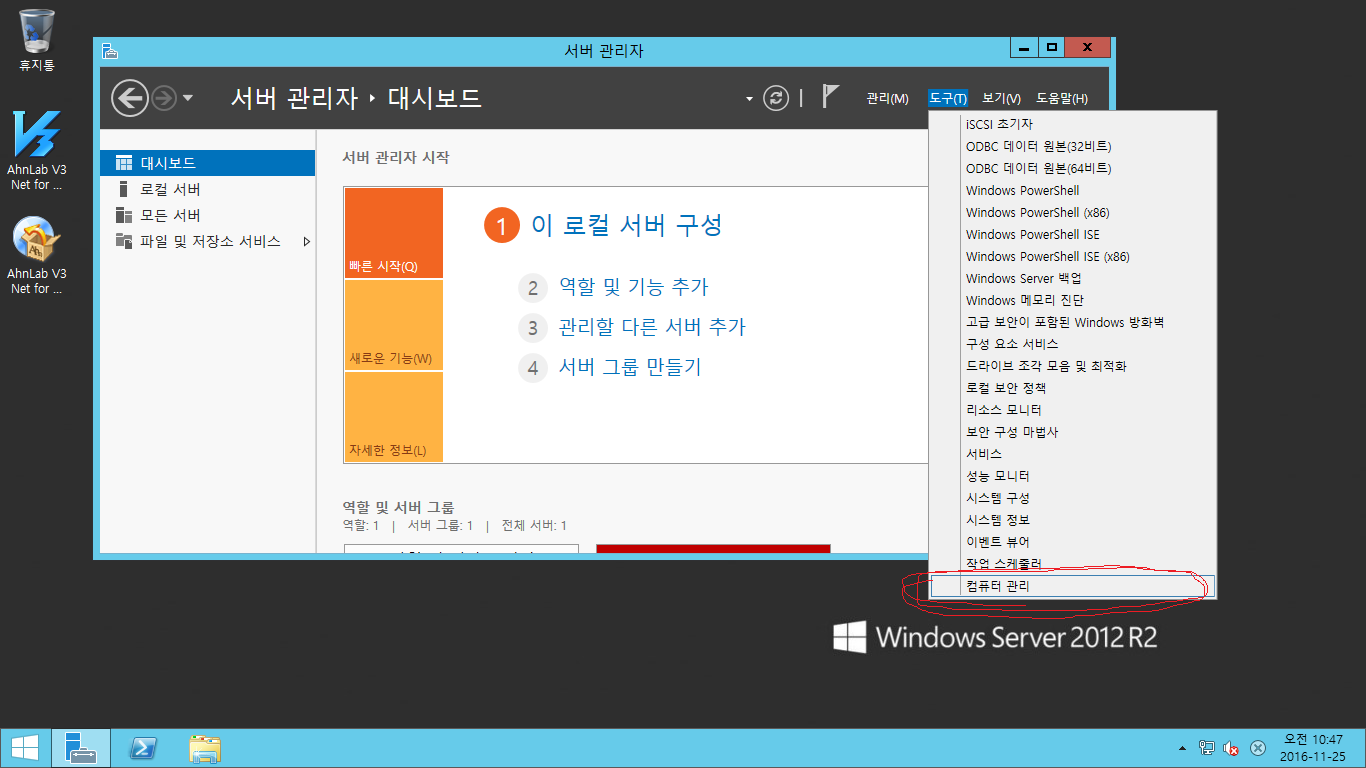
Task: Click the Server Manager title bar icon
Action: click(x=110, y=50)
